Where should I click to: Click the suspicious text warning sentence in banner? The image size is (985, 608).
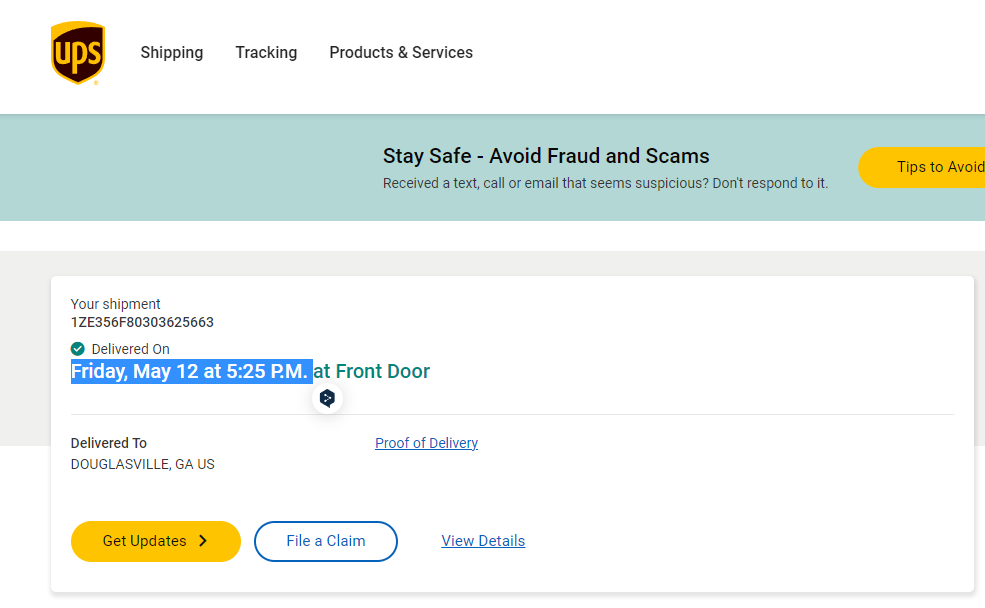[605, 183]
